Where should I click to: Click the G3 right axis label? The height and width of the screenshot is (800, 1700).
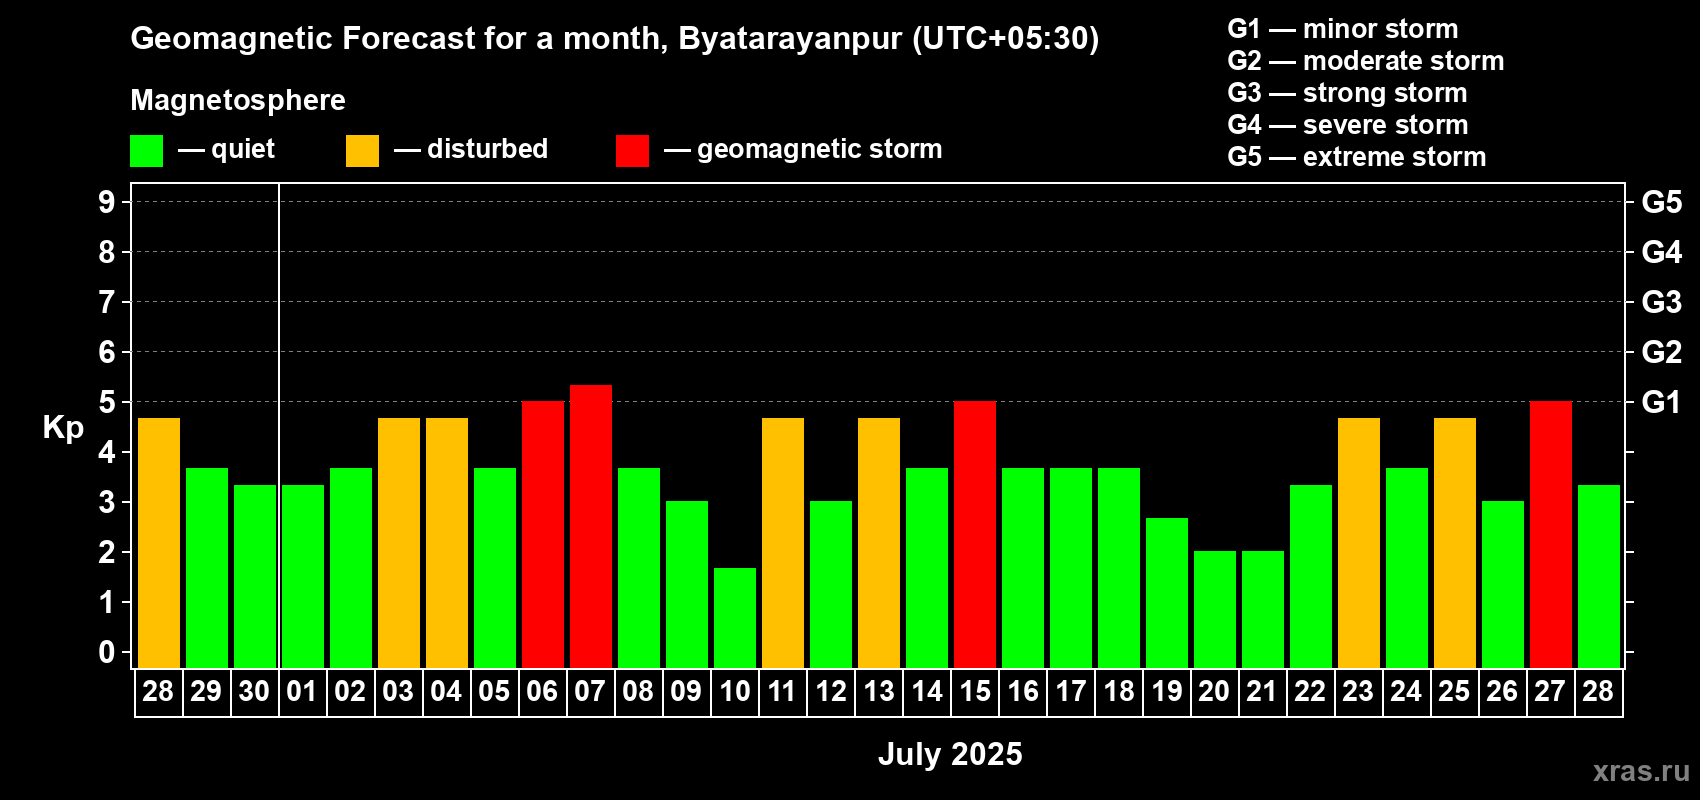1662,302
